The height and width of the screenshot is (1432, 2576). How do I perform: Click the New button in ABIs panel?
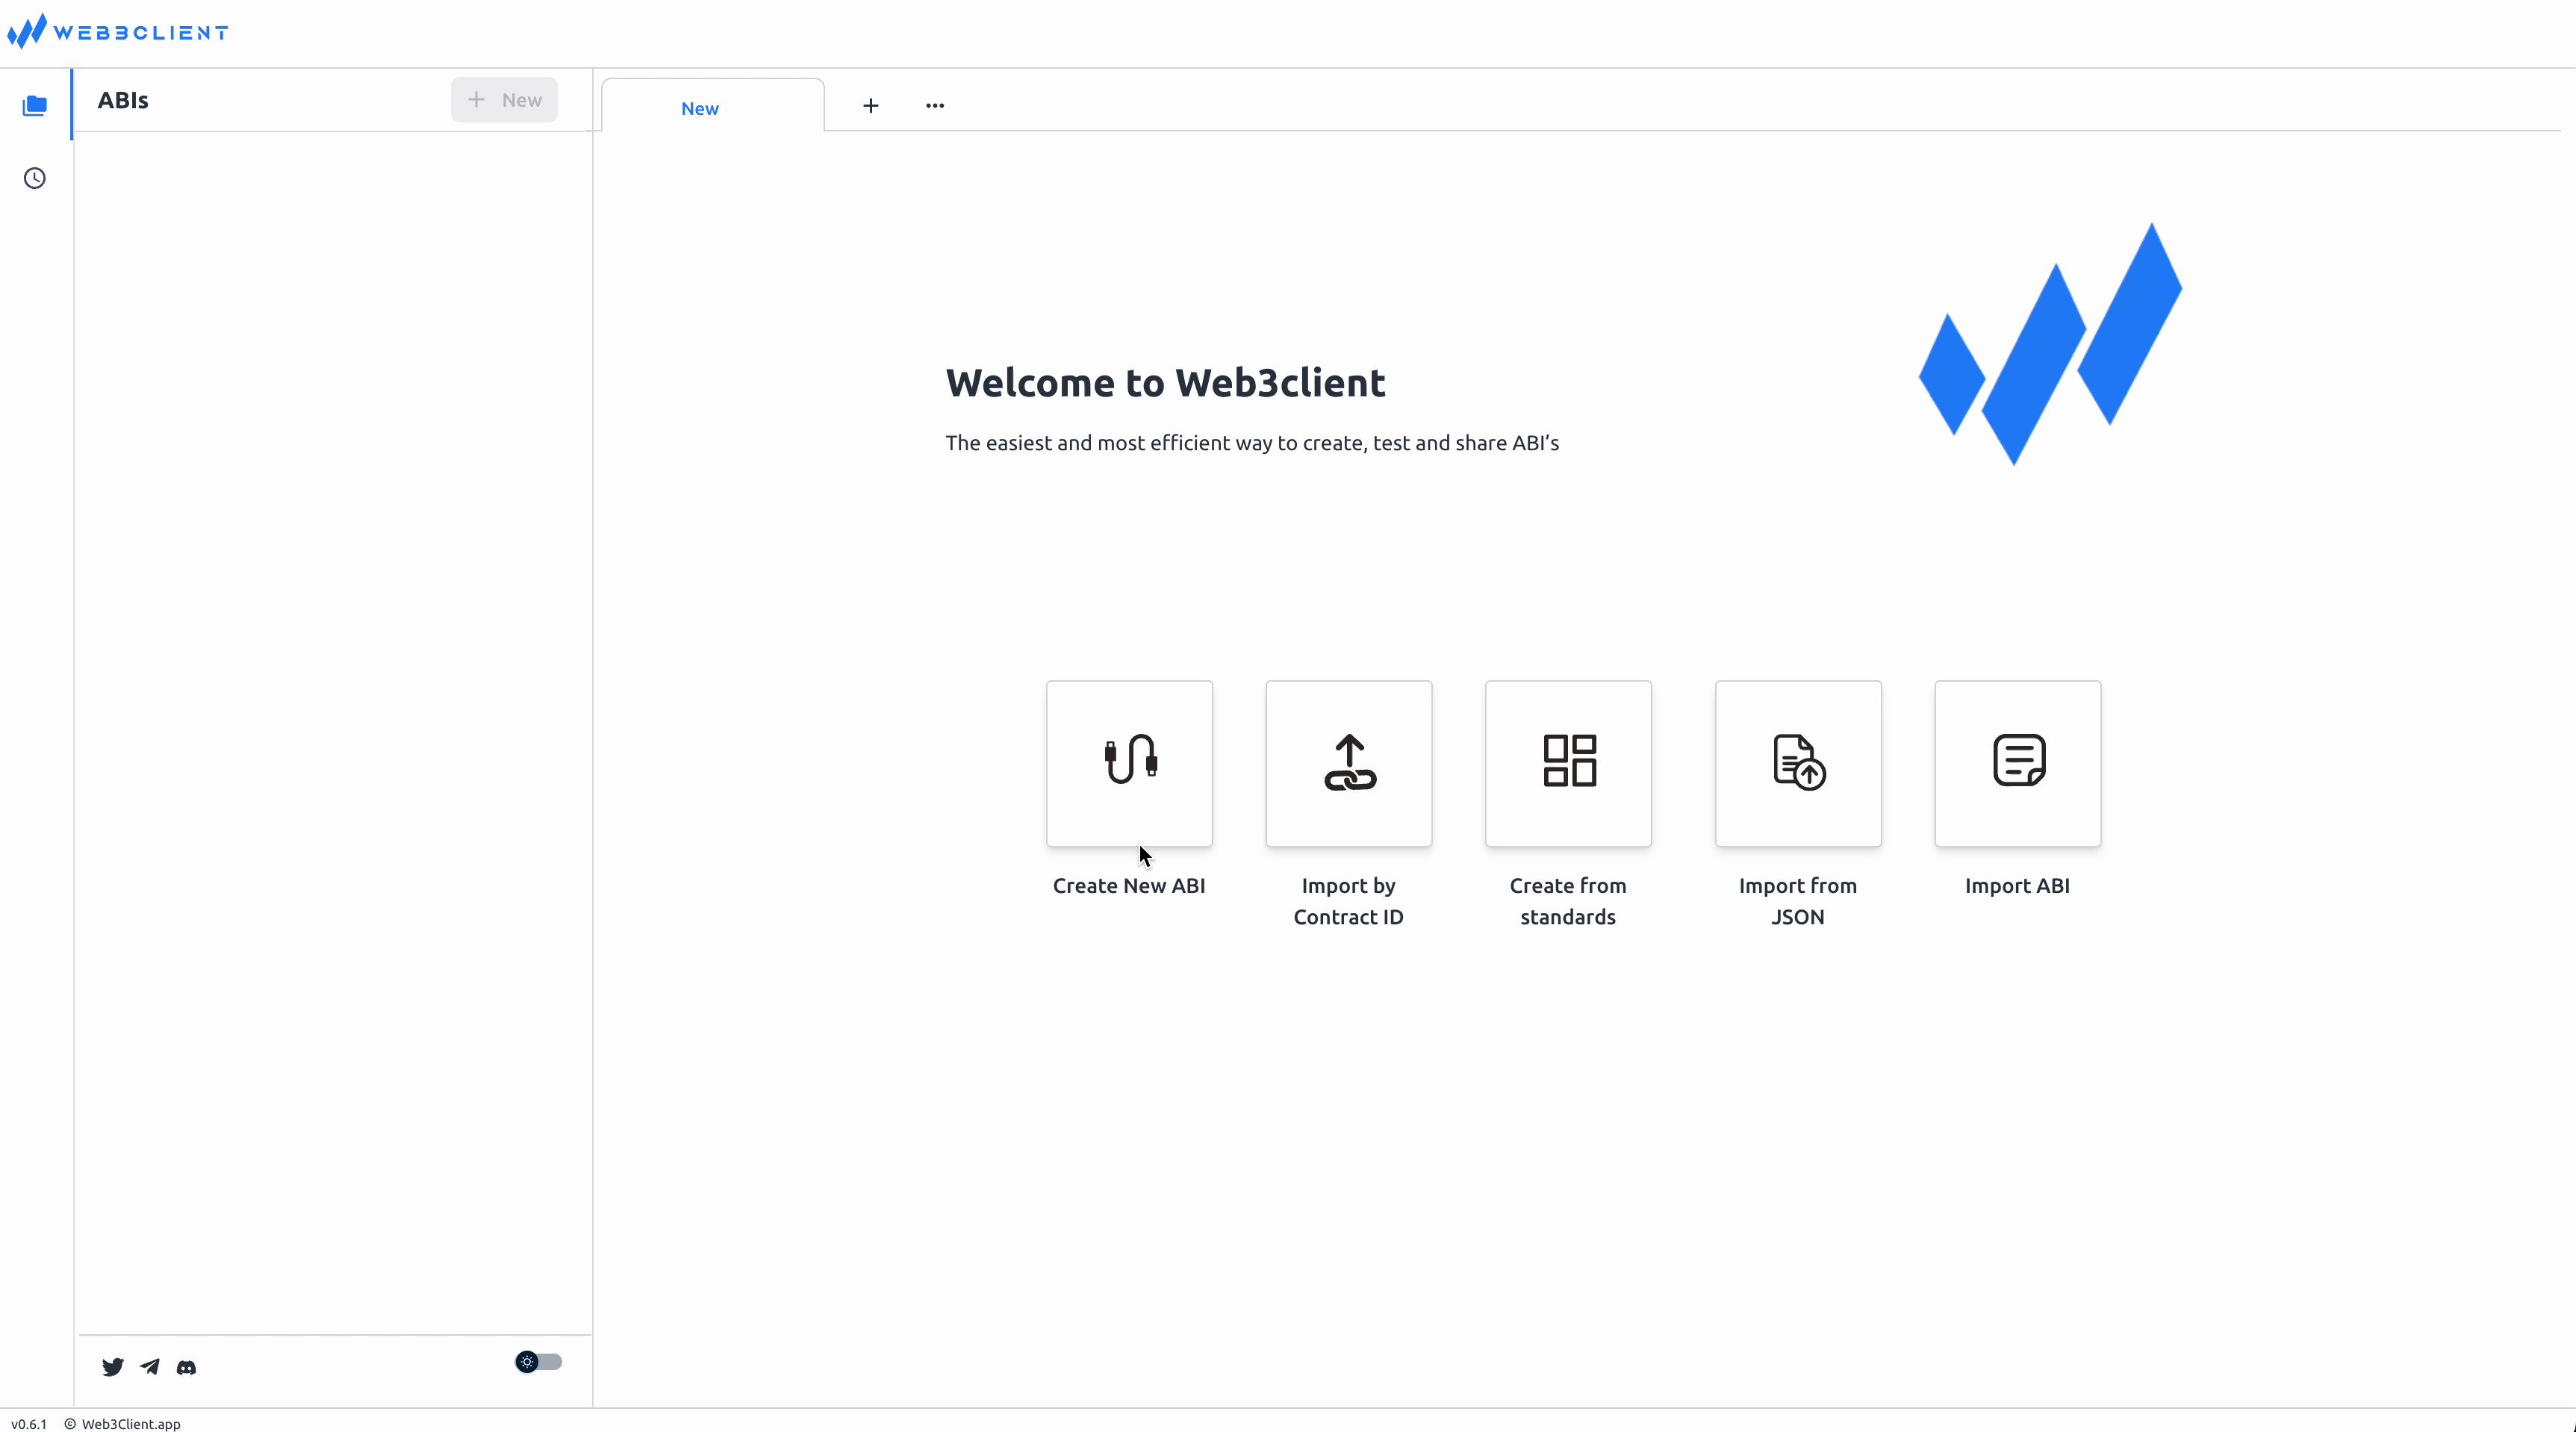point(504,100)
